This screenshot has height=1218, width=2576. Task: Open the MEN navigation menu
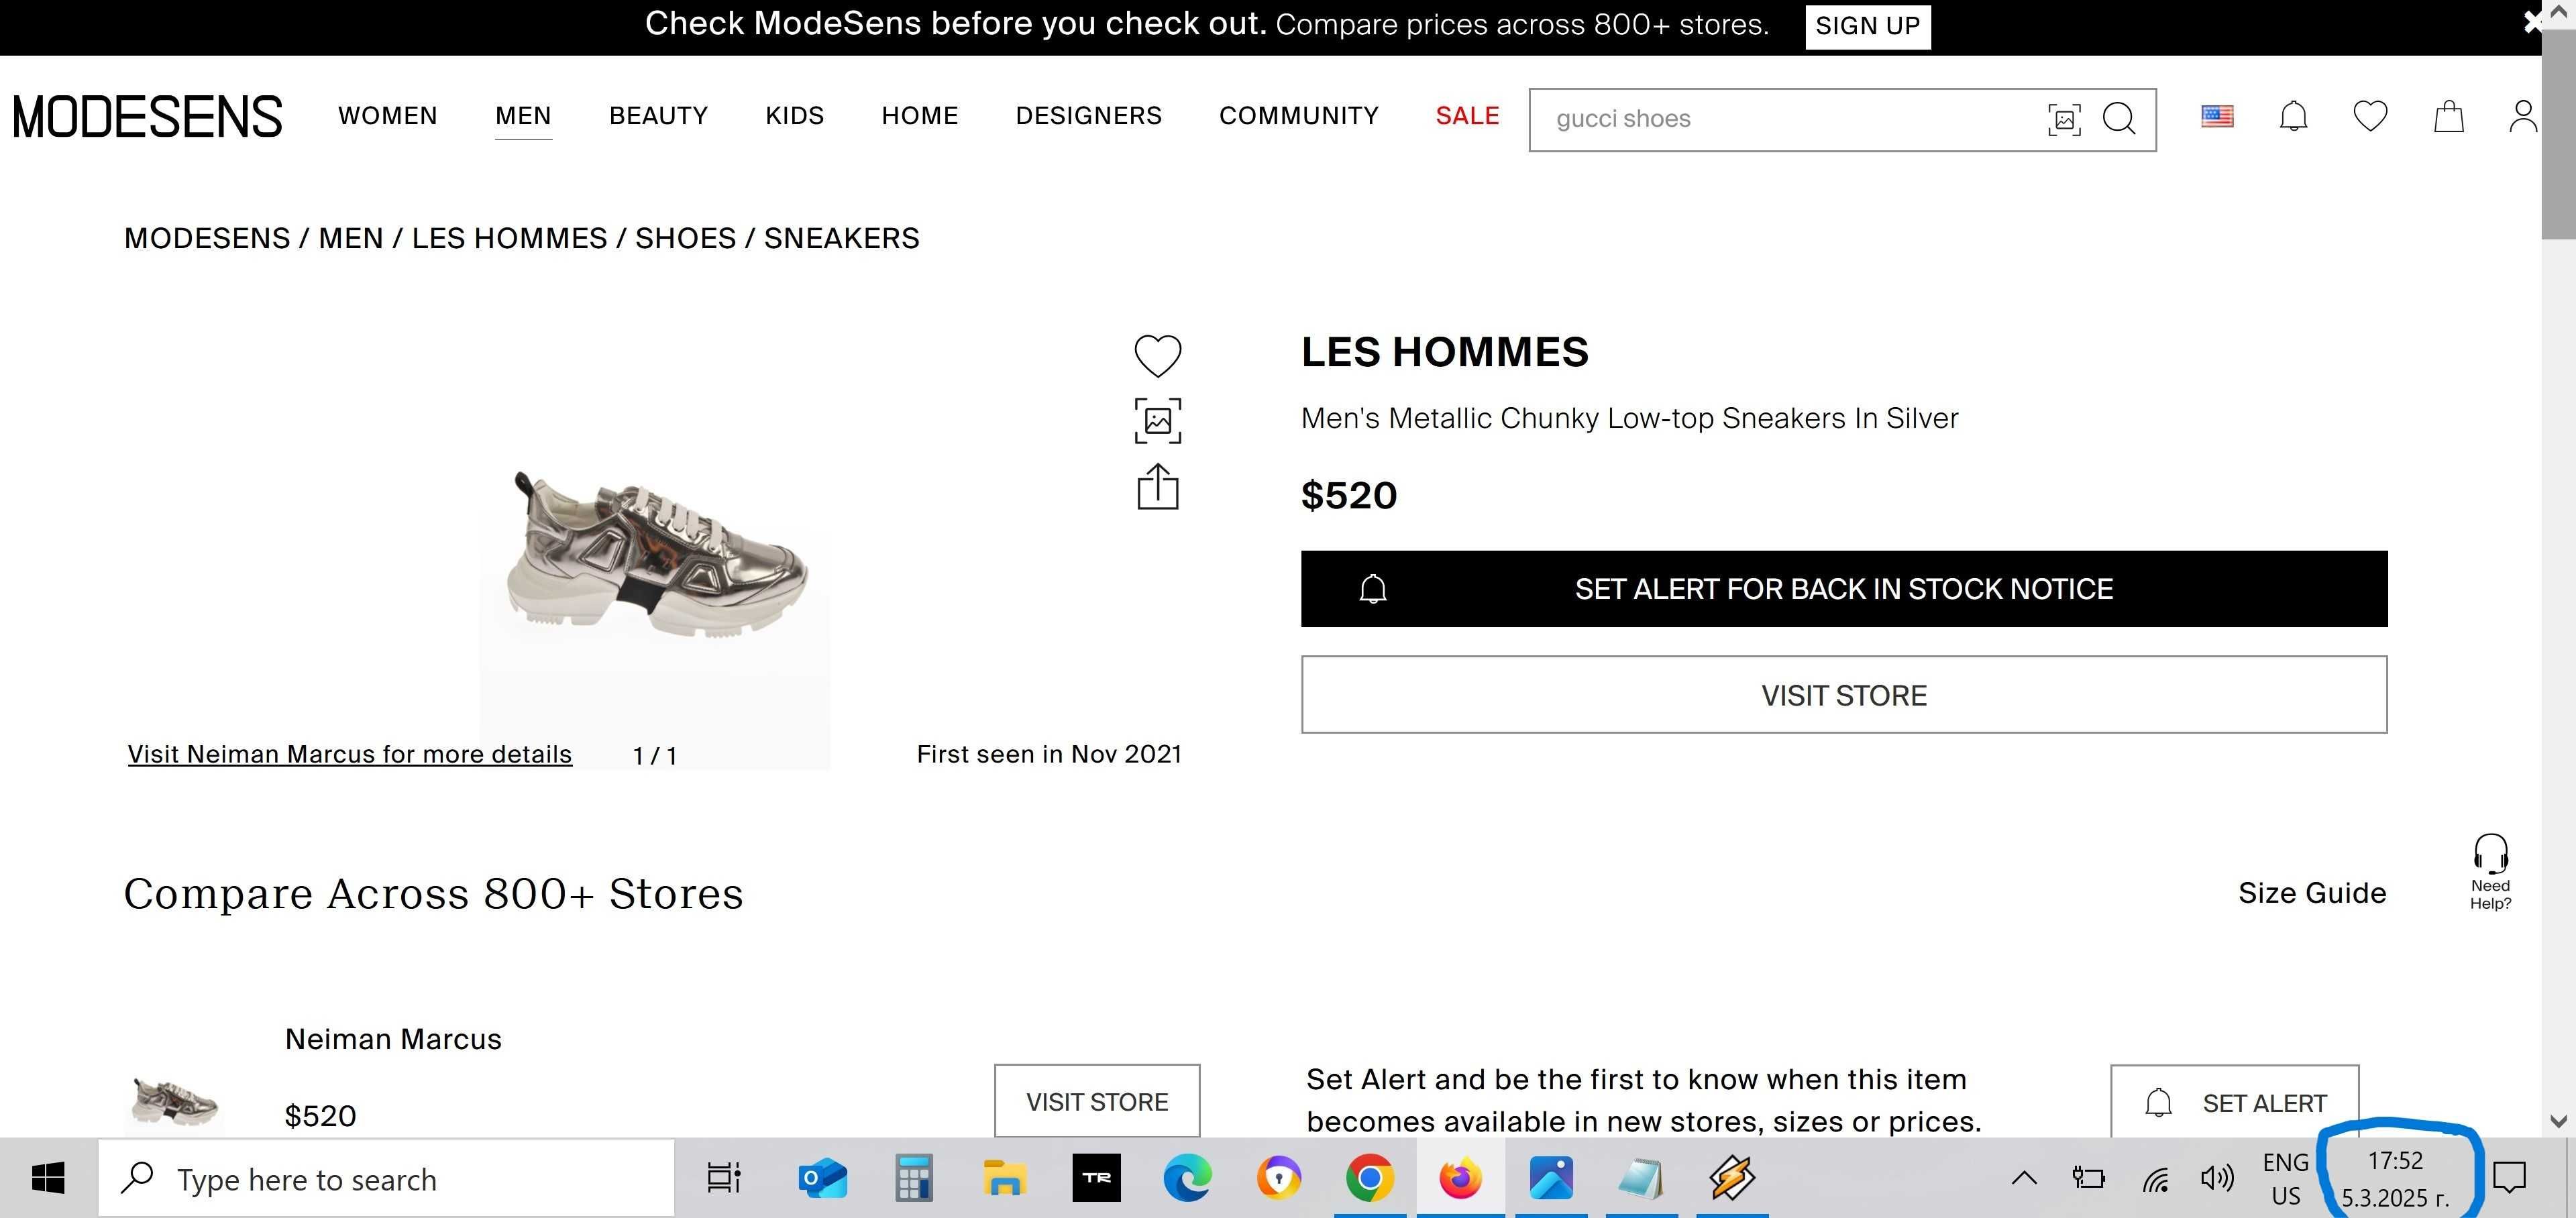click(x=523, y=116)
